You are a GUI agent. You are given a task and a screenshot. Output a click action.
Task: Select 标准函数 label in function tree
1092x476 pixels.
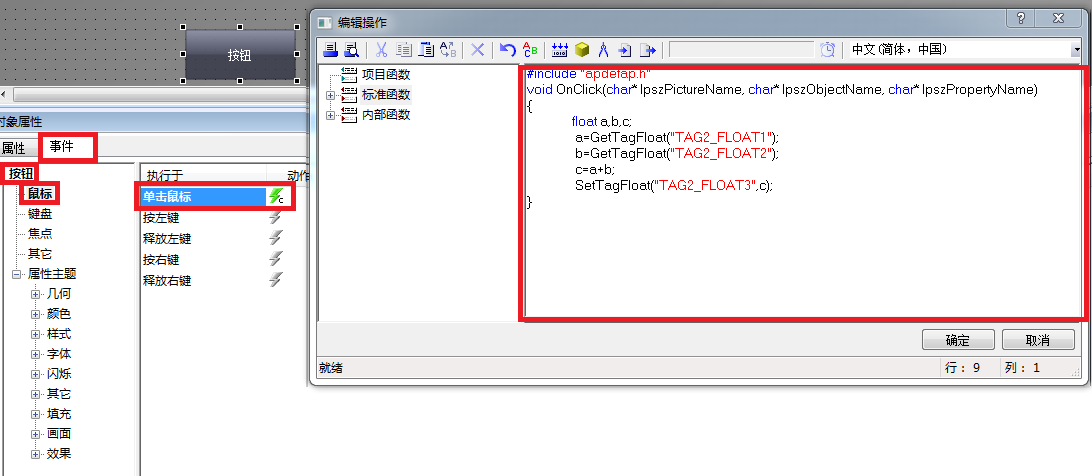pos(386,95)
